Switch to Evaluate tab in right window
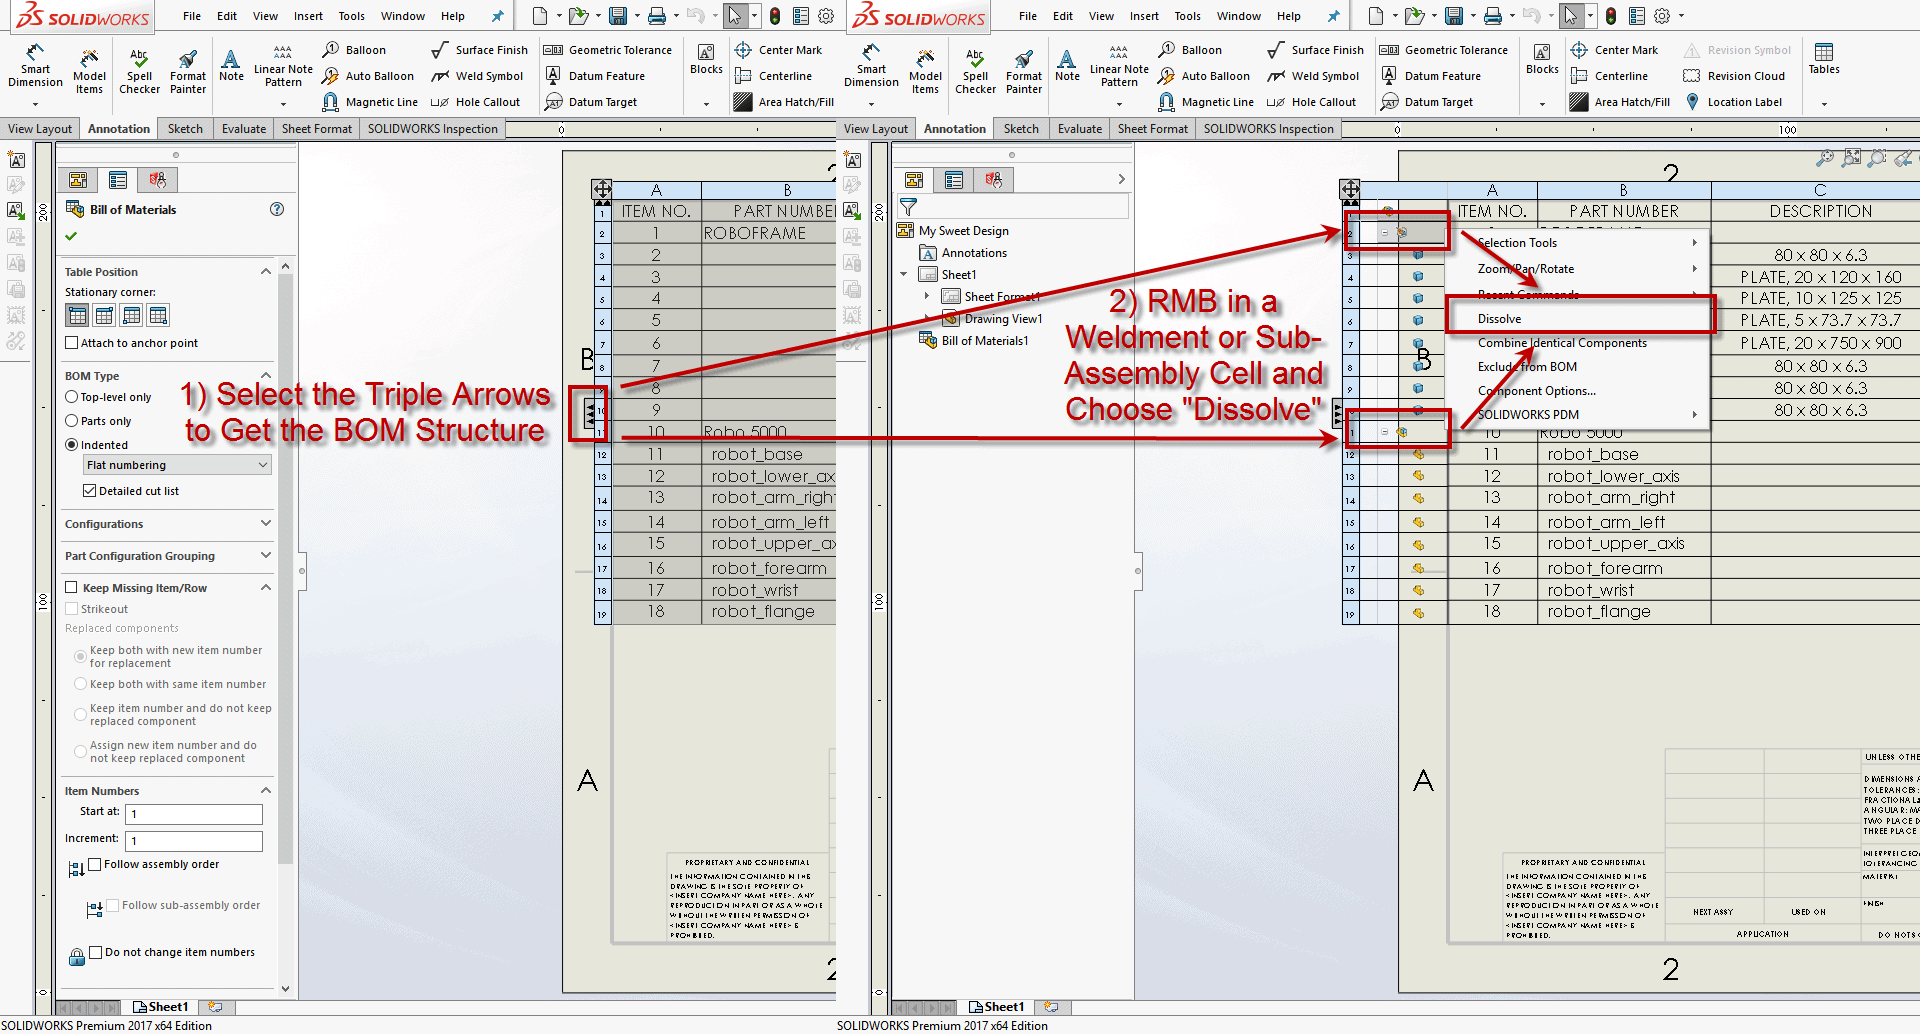 [x=1080, y=129]
